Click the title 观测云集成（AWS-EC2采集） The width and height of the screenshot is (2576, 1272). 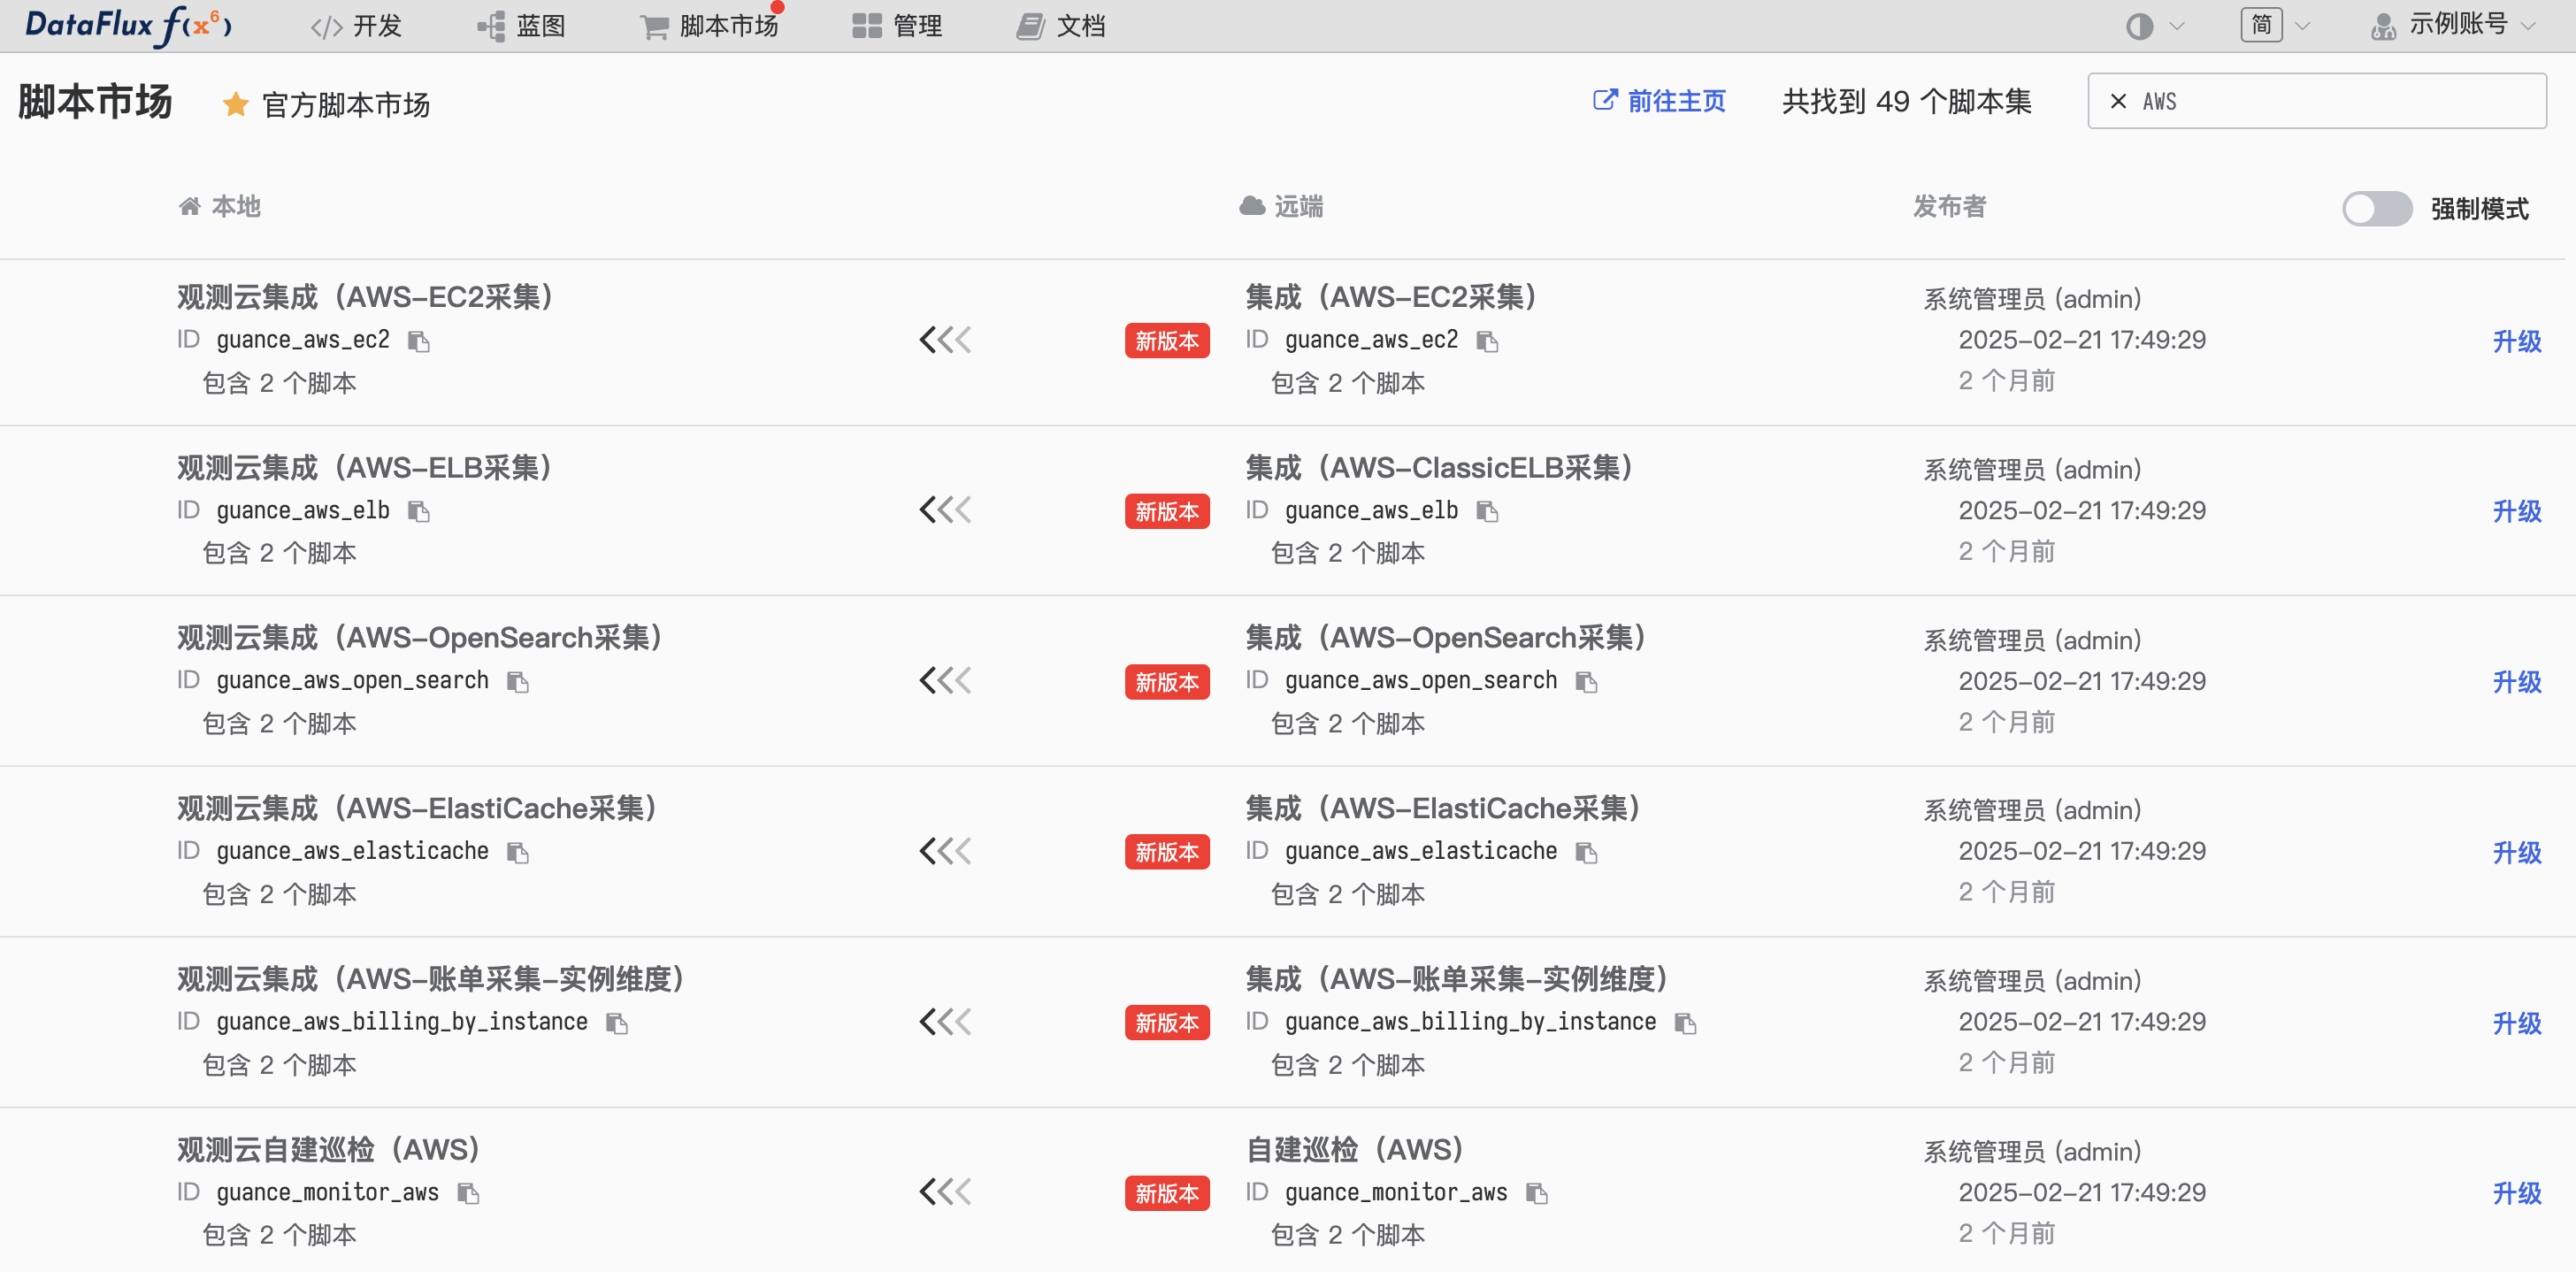pos(368,297)
